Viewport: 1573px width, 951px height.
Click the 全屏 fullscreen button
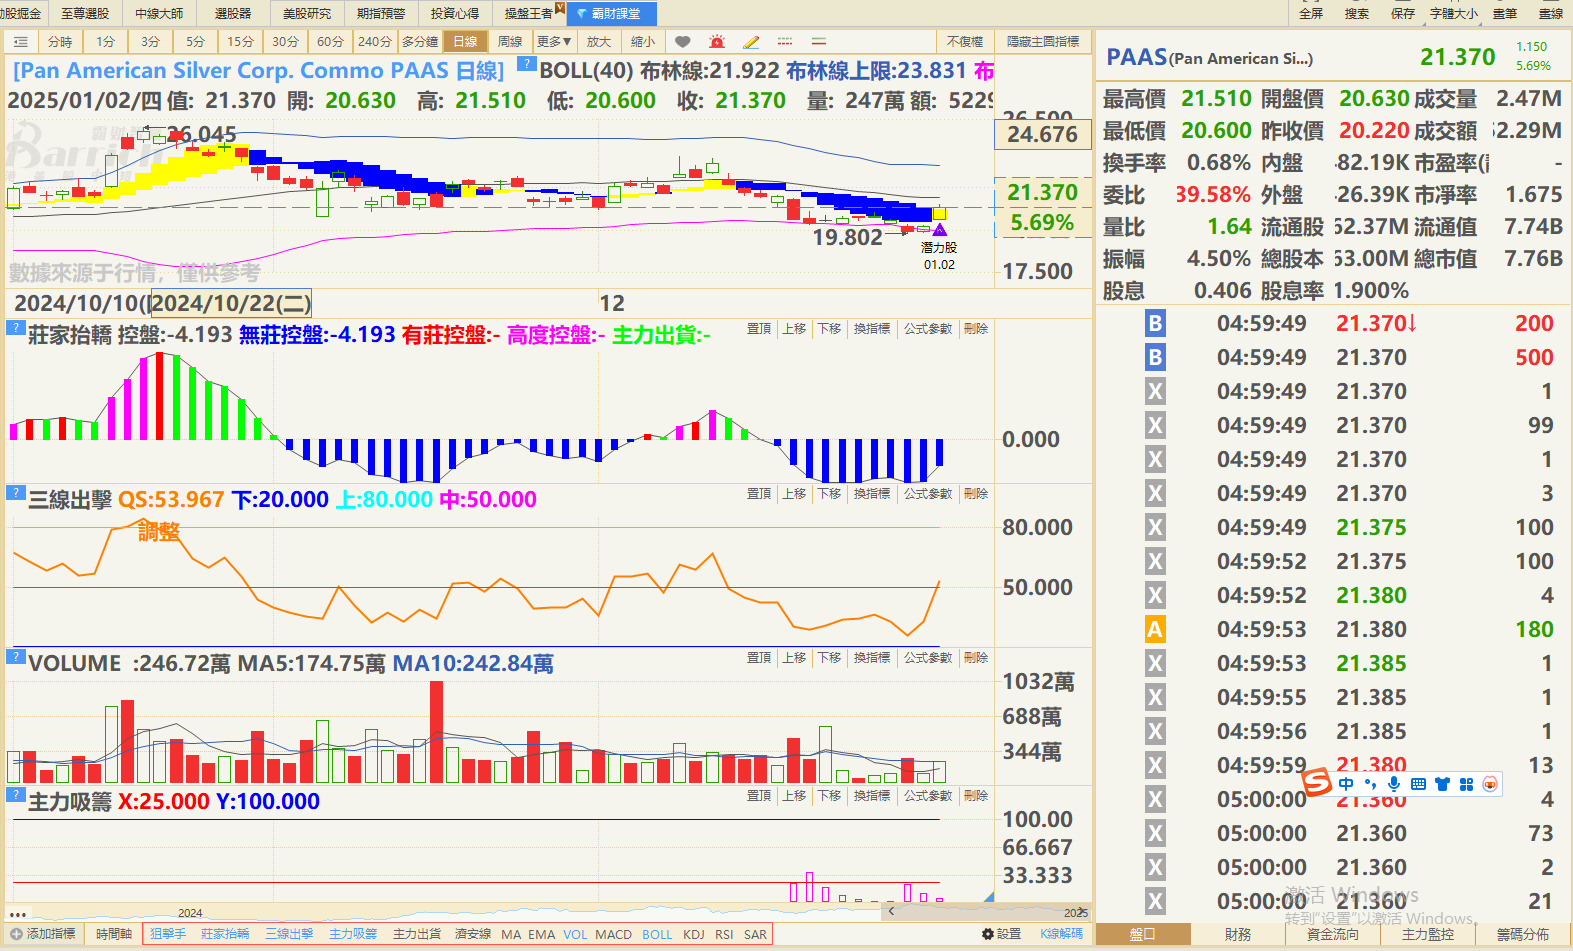pyautogui.click(x=1311, y=13)
